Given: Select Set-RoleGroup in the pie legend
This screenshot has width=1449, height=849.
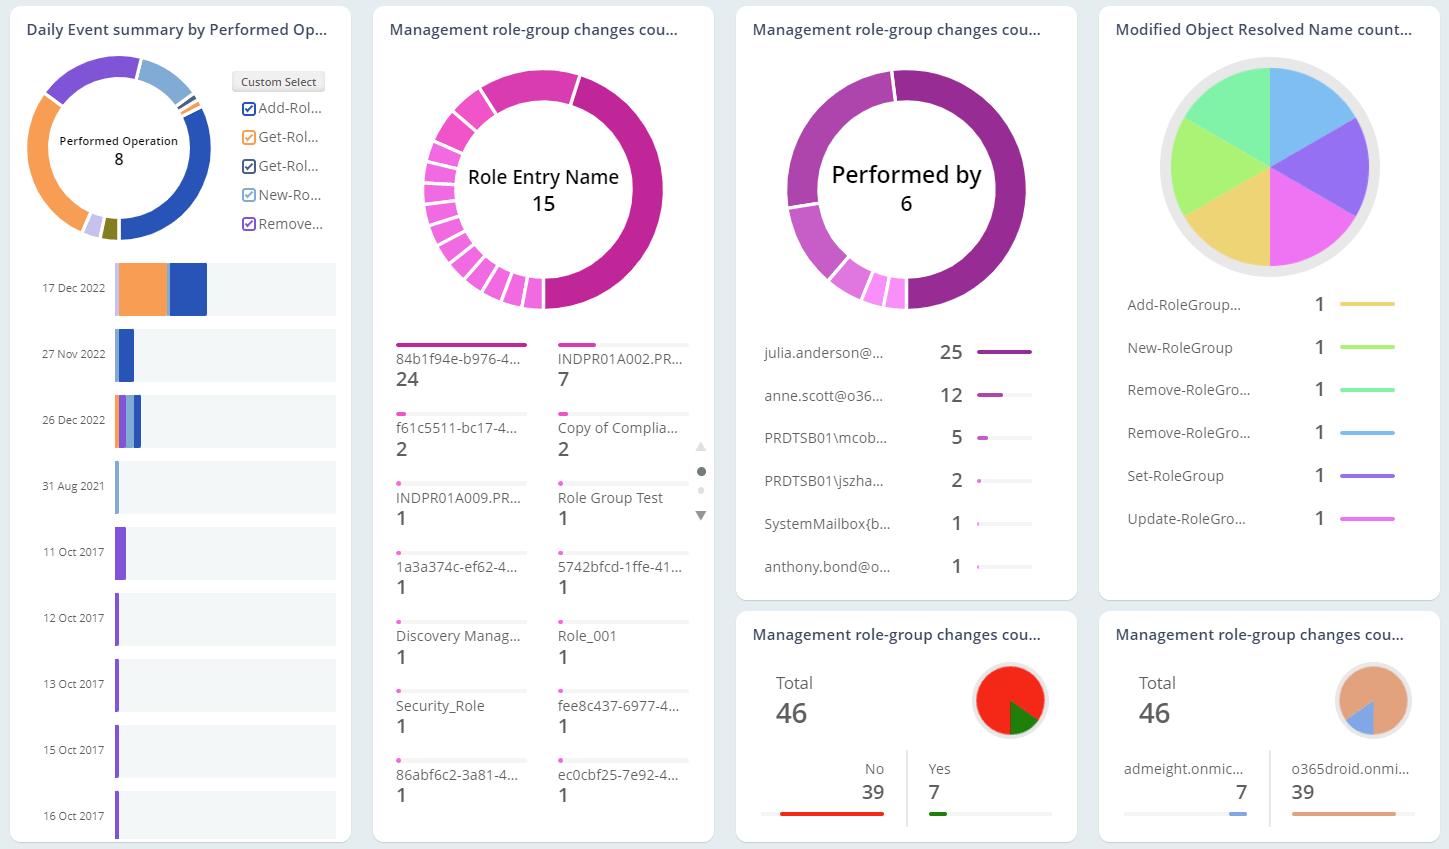Looking at the screenshot, I should (x=1175, y=476).
